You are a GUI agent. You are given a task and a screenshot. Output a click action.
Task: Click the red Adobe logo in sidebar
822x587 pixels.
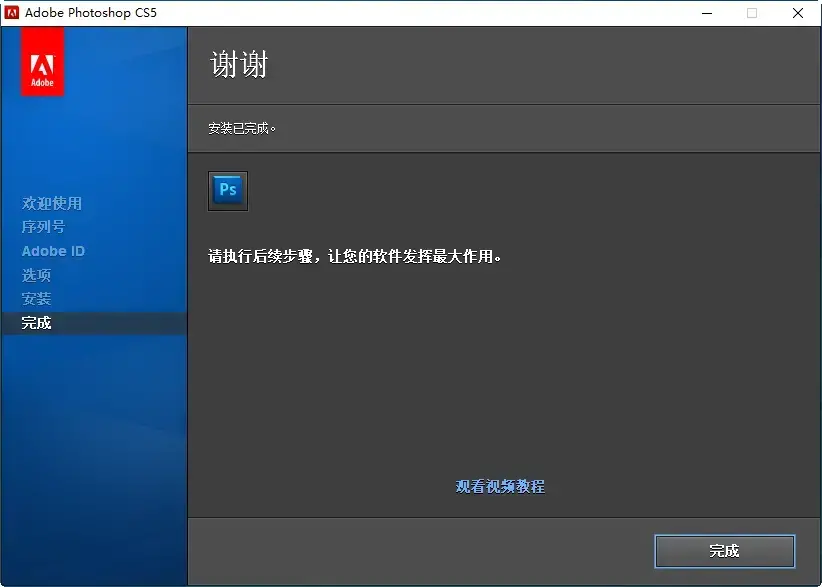pyautogui.click(x=42, y=62)
